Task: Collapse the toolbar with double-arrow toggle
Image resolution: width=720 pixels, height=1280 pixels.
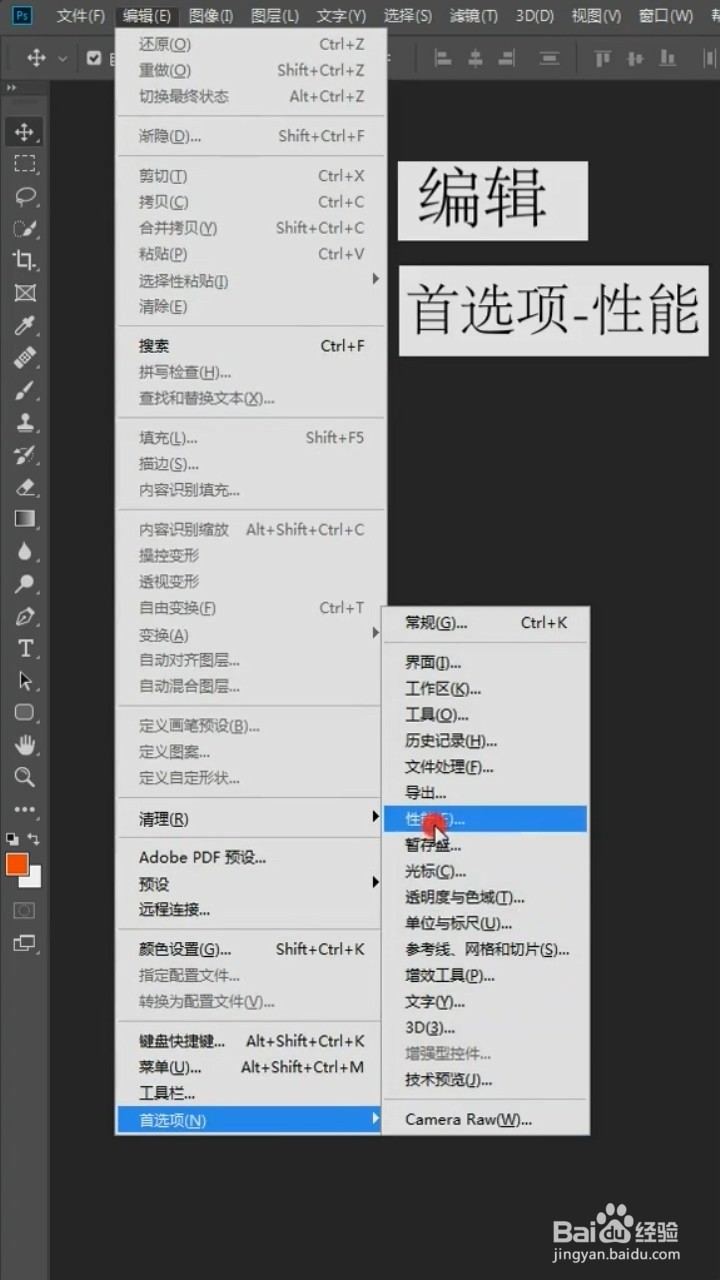Action: (x=12, y=88)
